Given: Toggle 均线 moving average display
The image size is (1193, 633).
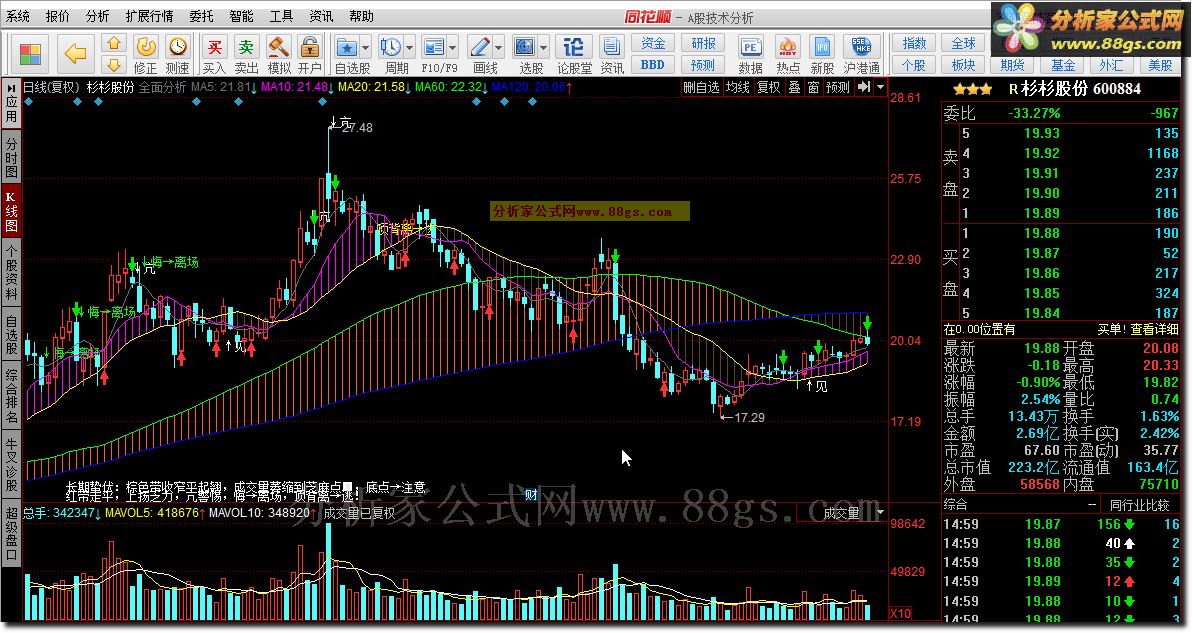Looking at the screenshot, I should 737,87.
